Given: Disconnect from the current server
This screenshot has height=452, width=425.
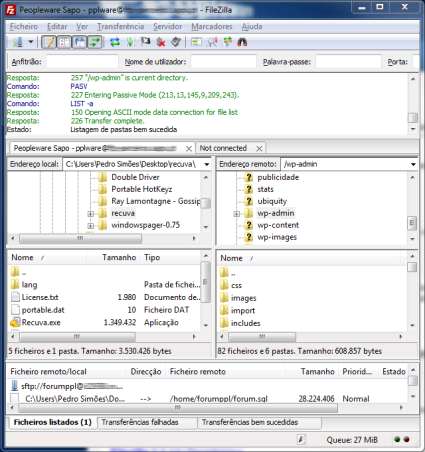Looking at the screenshot, I should pos(161,42).
